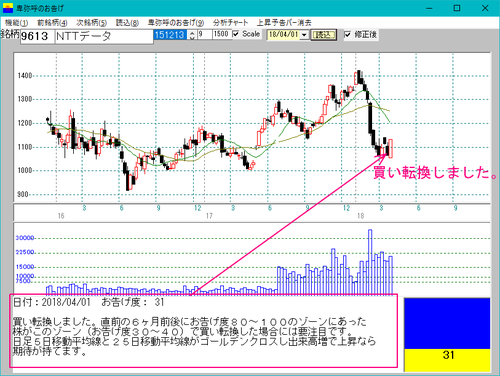This screenshot has width=500, height=376.
Task: Click the year label 18 on time axis
Action: [361, 216]
